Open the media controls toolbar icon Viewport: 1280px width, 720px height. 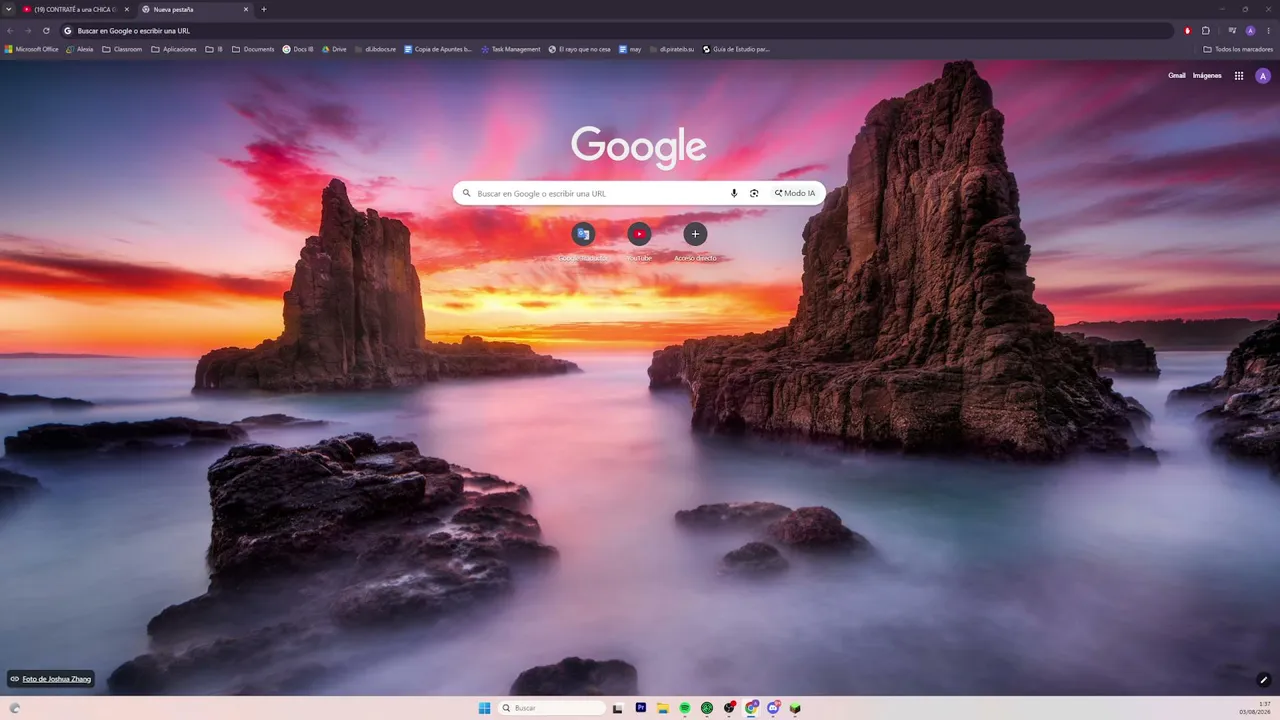[1233, 31]
